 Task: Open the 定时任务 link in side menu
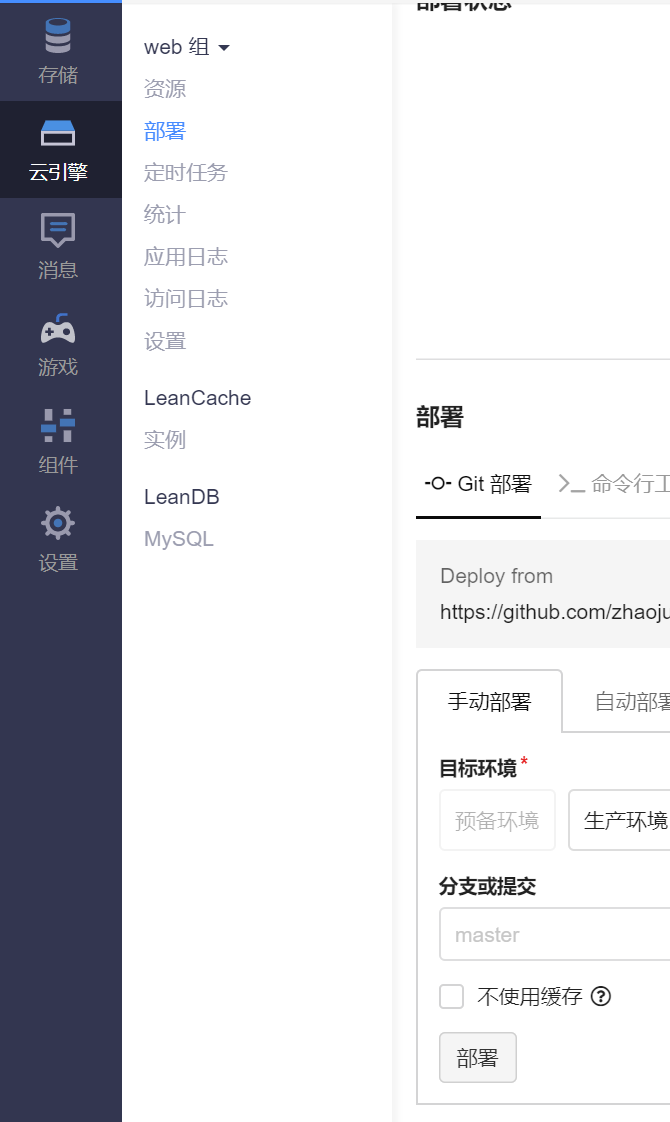click(x=186, y=173)
